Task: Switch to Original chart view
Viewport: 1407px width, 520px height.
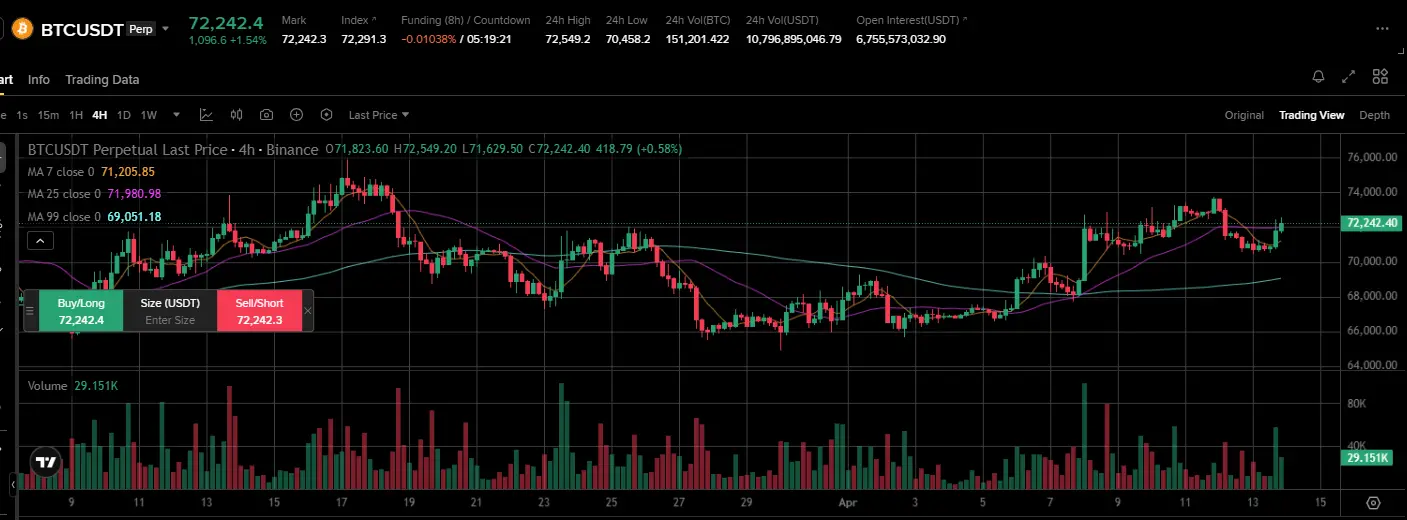Action: [x=1244, y=115]
